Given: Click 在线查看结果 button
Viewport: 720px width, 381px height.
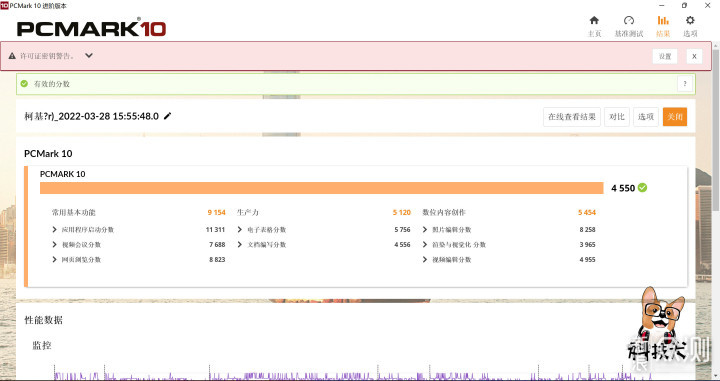Looking at the screenshot, I should click(x=572, y=117).
